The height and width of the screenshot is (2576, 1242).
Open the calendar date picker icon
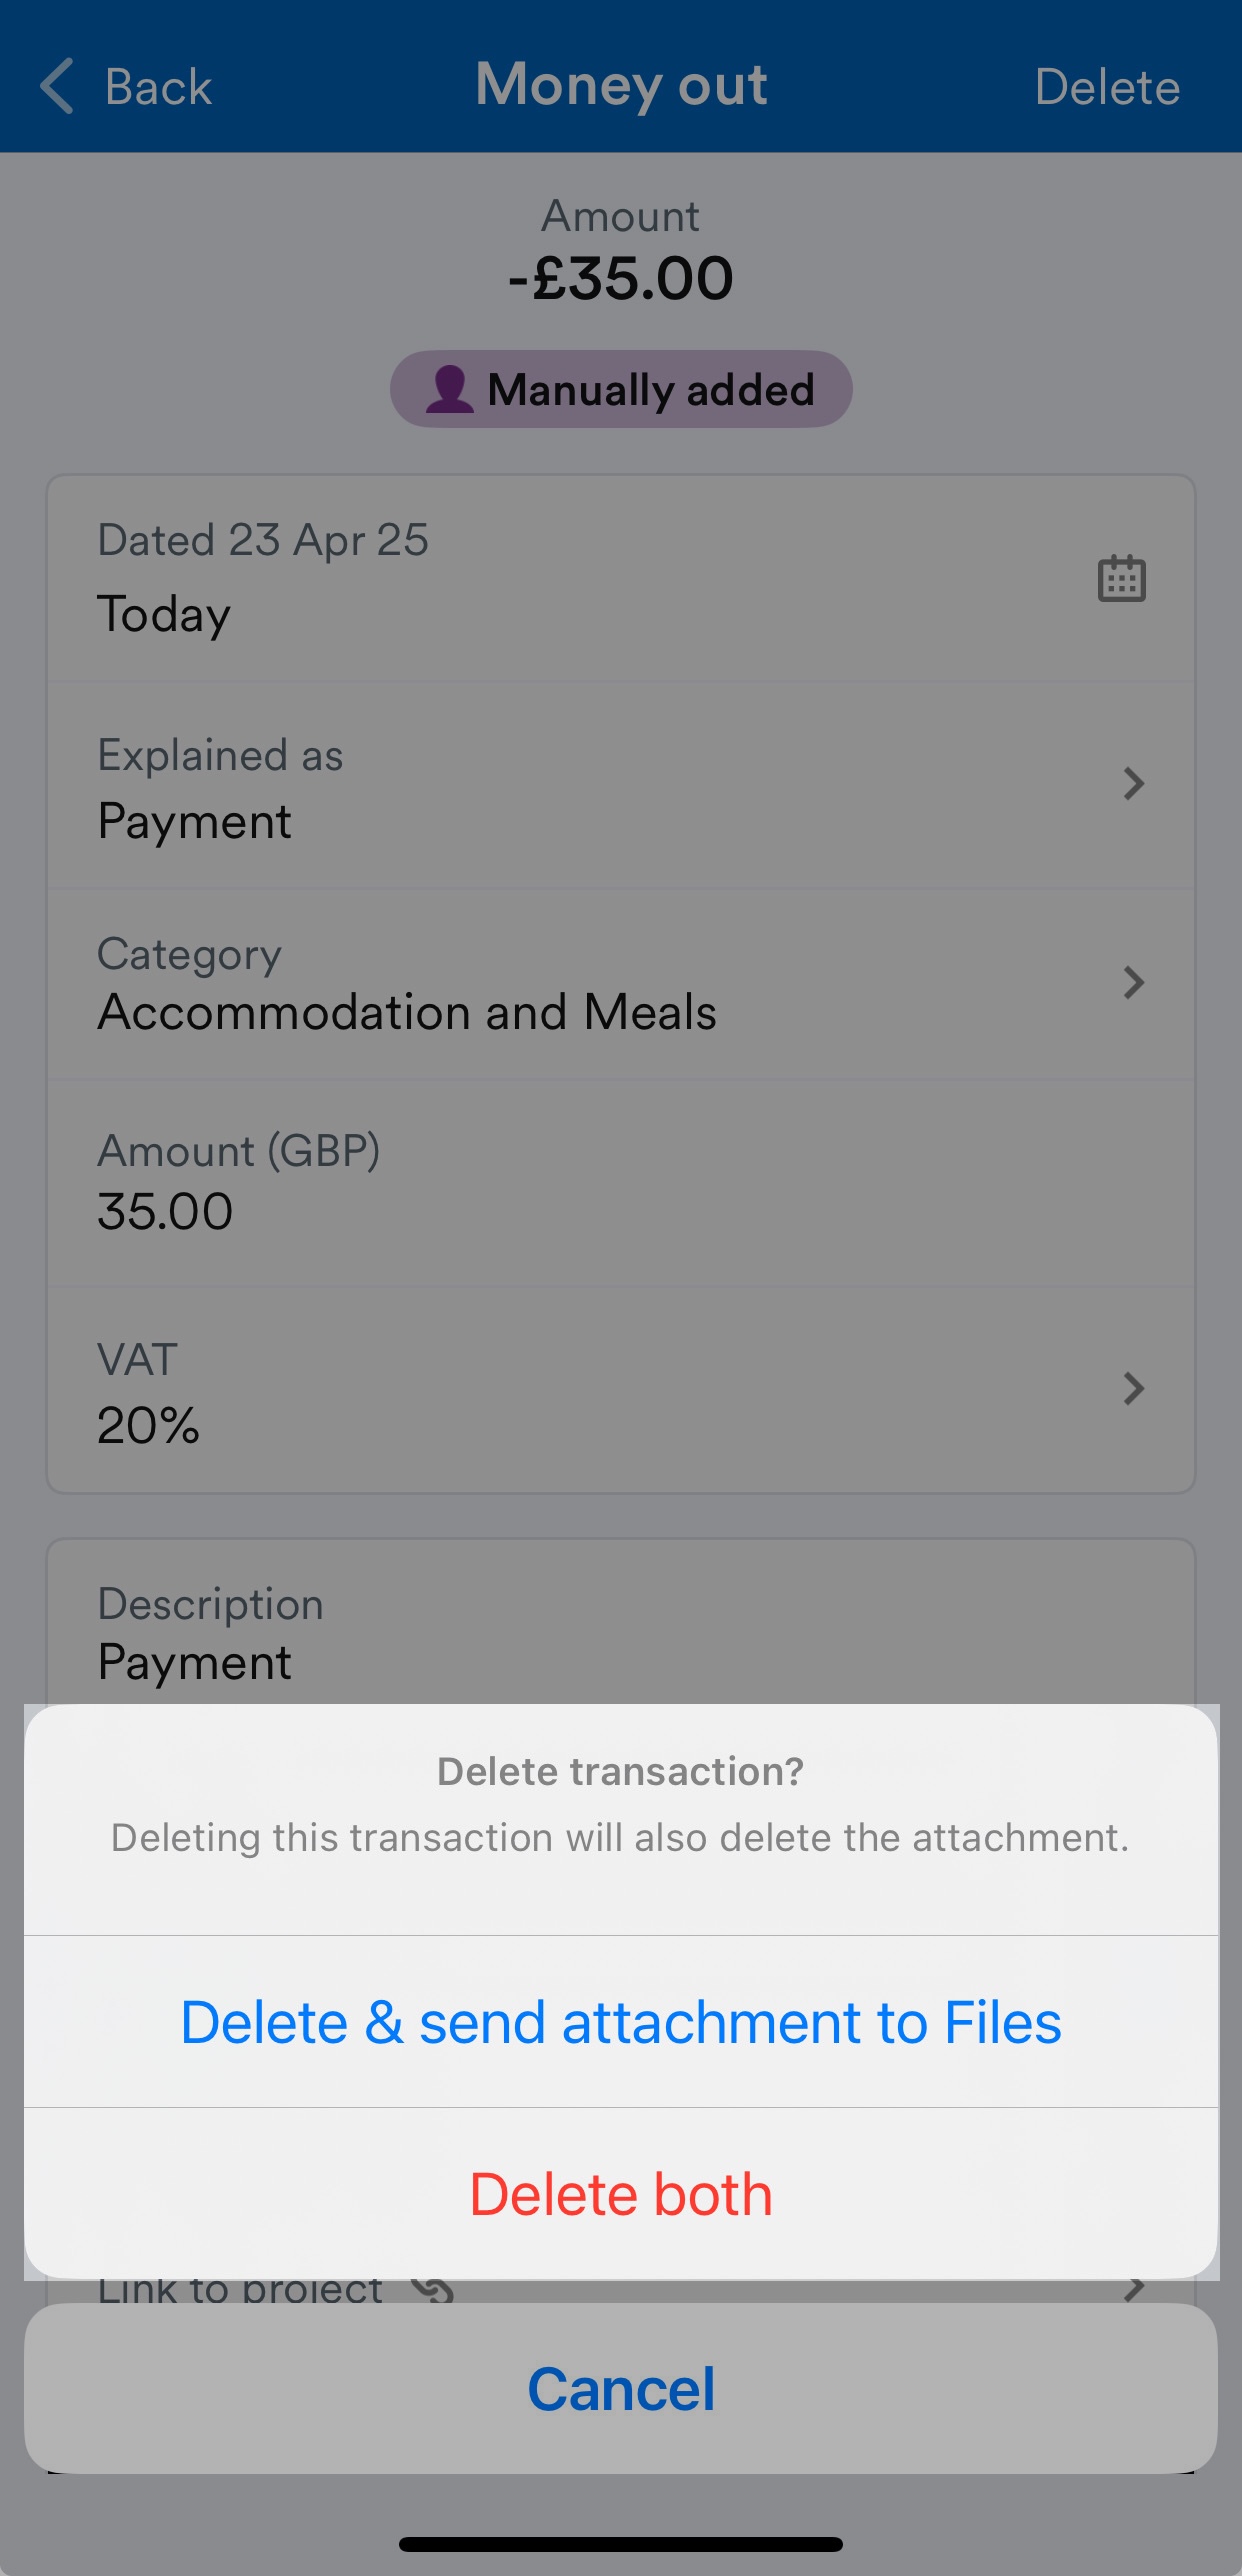tap(1121, 578)
